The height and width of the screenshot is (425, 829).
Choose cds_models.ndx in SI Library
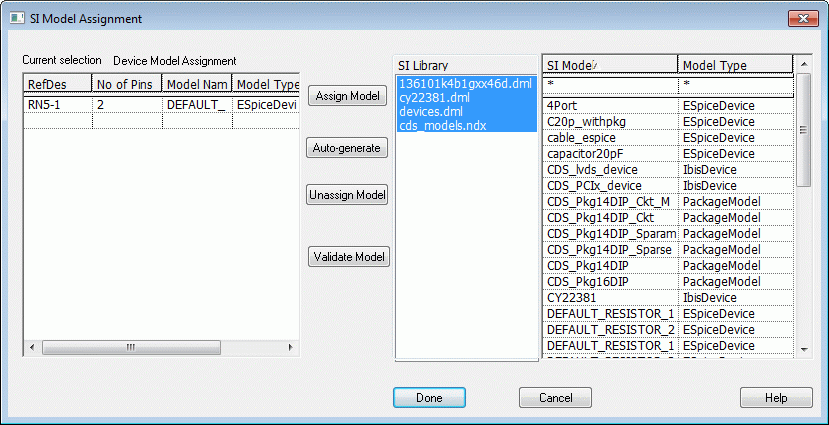[441, 126]
